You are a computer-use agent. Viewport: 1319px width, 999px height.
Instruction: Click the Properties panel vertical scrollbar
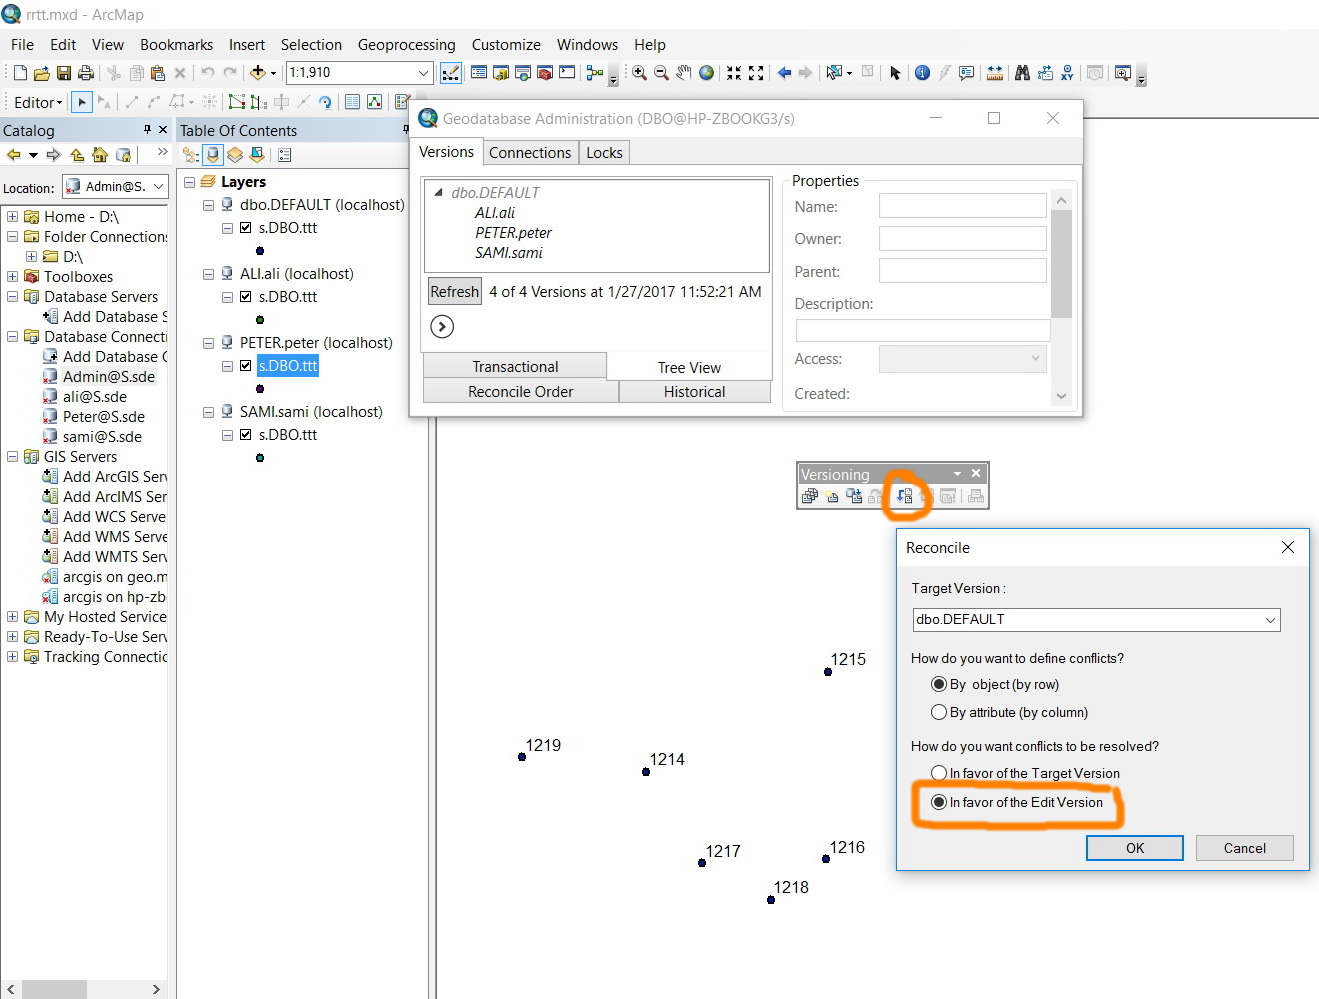tap(1061, 297)
